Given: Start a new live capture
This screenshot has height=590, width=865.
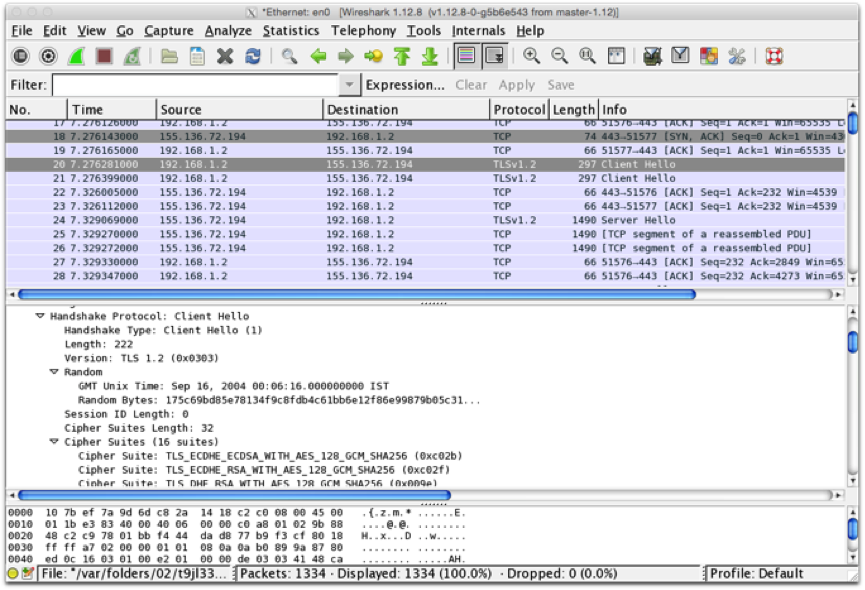Looking at the screenshot, I should pos(76,55).
